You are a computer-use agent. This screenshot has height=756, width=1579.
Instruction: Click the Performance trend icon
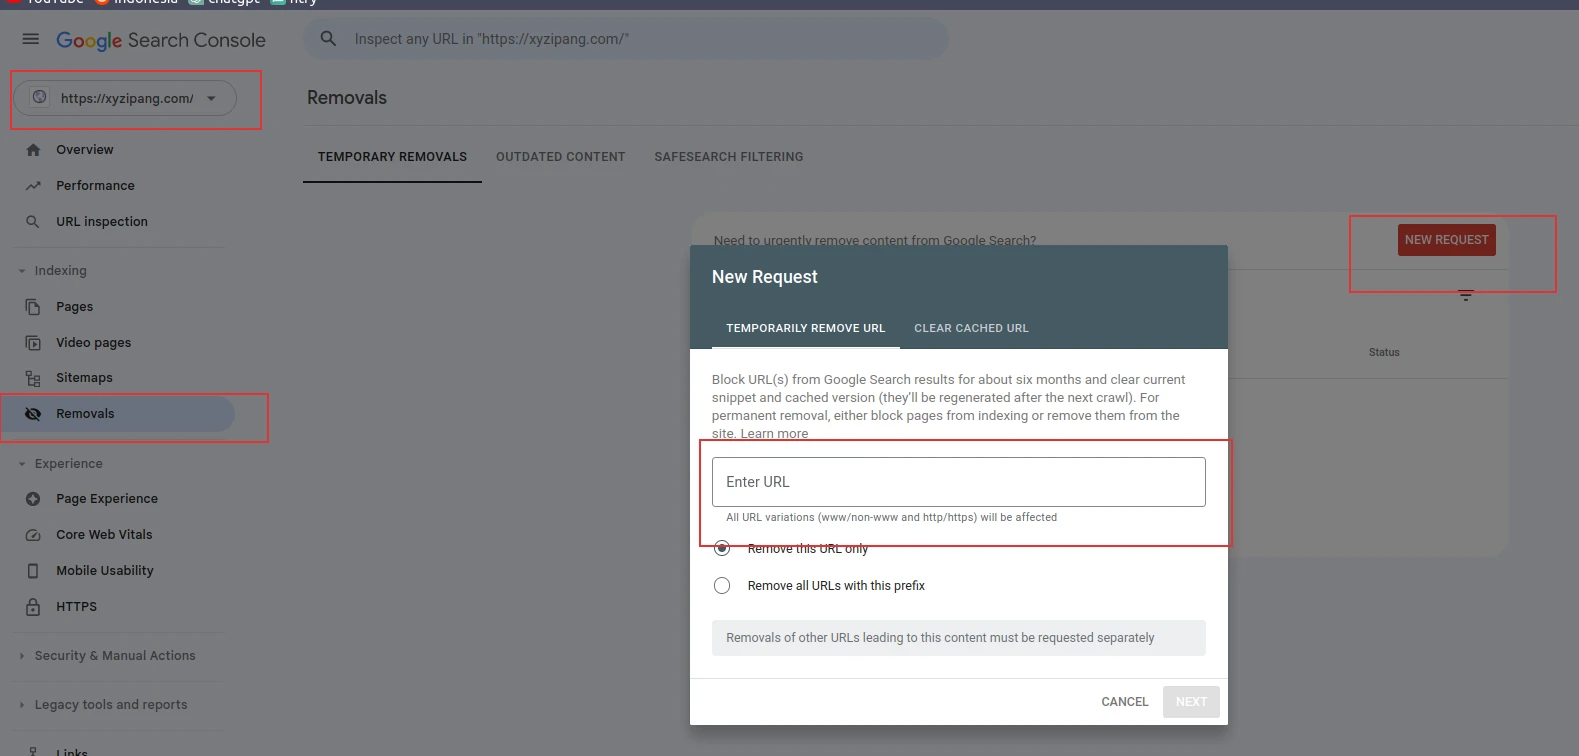pyautogui.click(x=33, y=186)
